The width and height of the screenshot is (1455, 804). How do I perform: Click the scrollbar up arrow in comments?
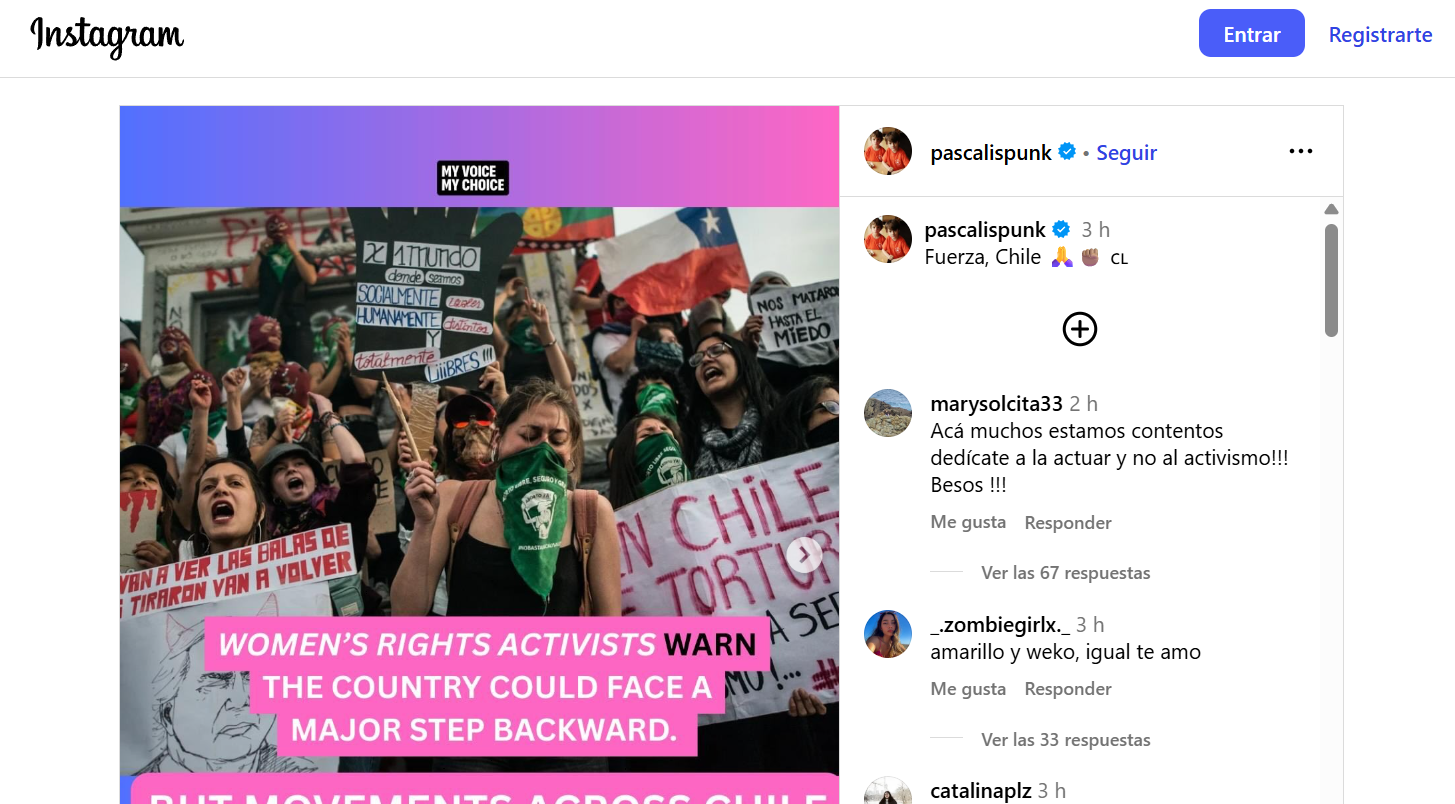[x=1331, y=209]
